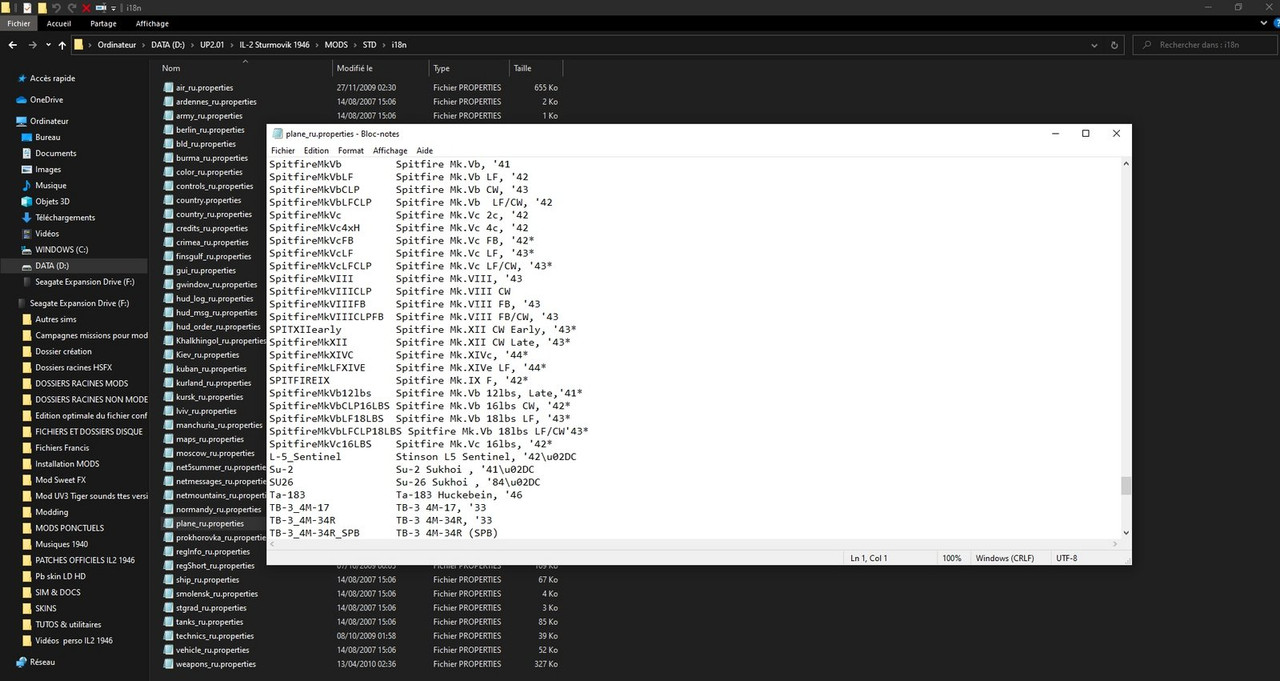Expand chevron after MODS in address bar

pos(355,45)
